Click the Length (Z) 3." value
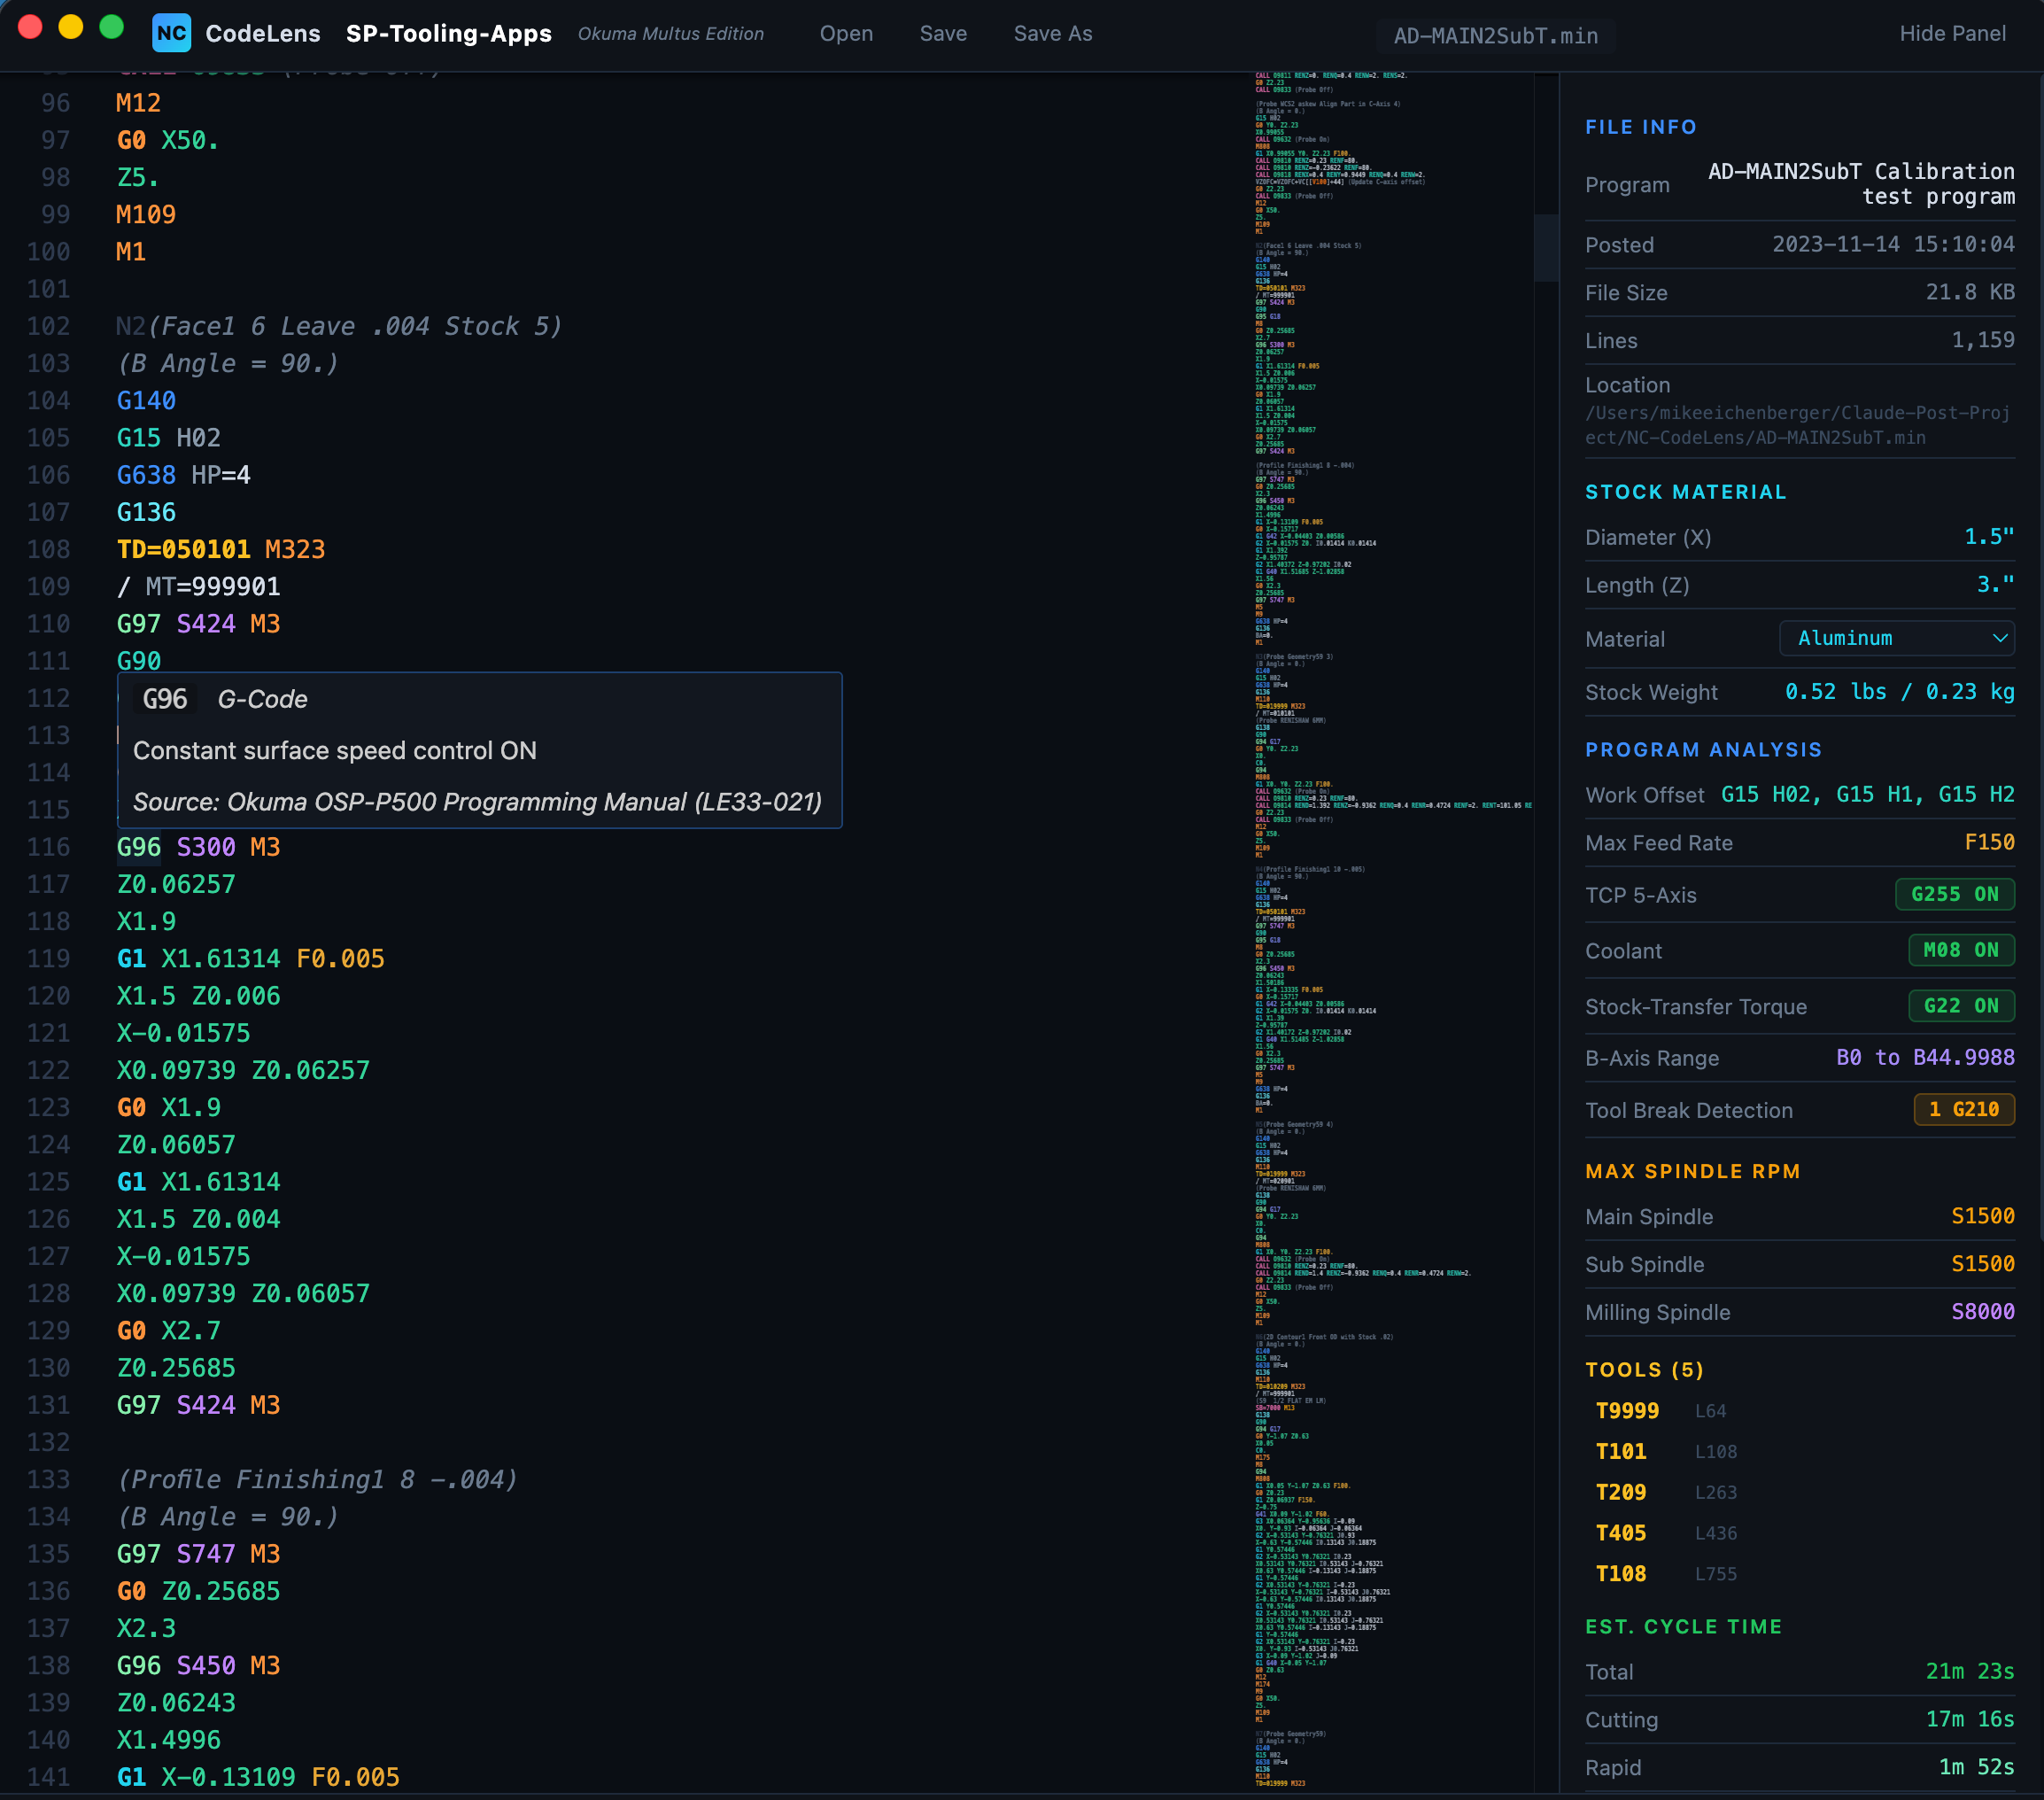The height and width of the screenshot is (1800, 2044). pos(1995,584)
